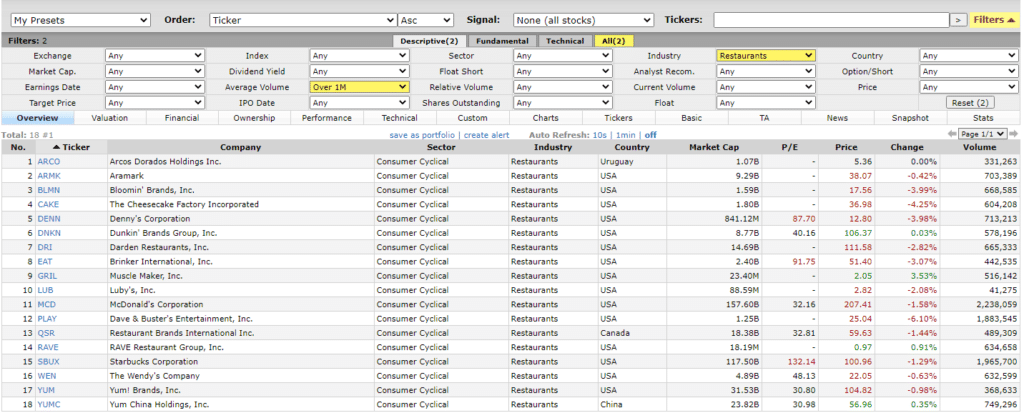Open the IPO Date dropdown
This screenshot has width=1024, height=413.
pyautogui.click(x=359, y=103)
